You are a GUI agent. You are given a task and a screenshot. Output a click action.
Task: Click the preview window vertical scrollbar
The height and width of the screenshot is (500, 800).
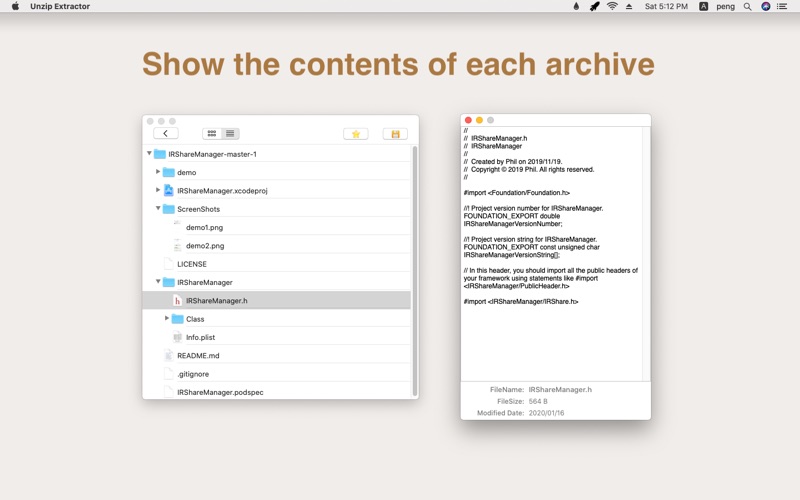[x=646, y=254]
